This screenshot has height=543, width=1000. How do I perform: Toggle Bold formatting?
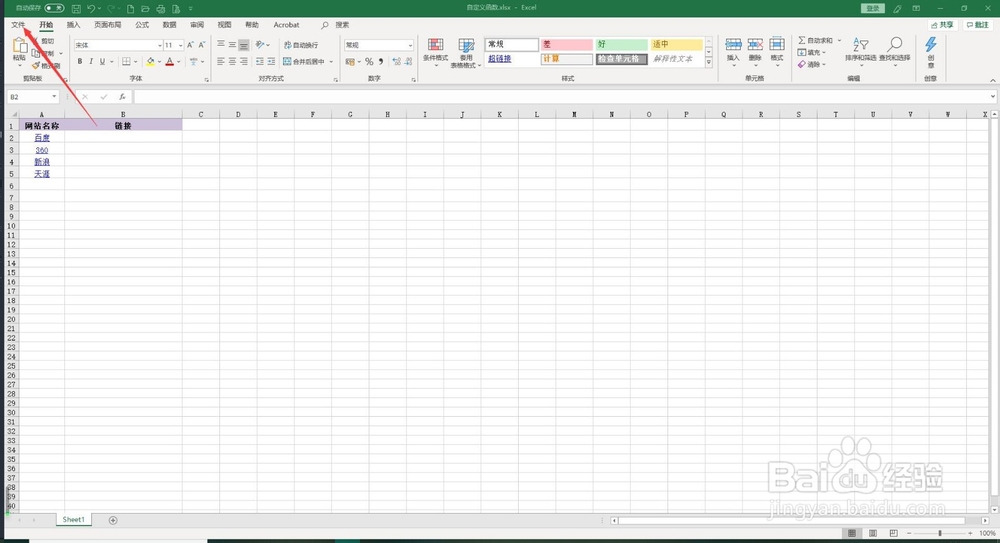[80, 61]
